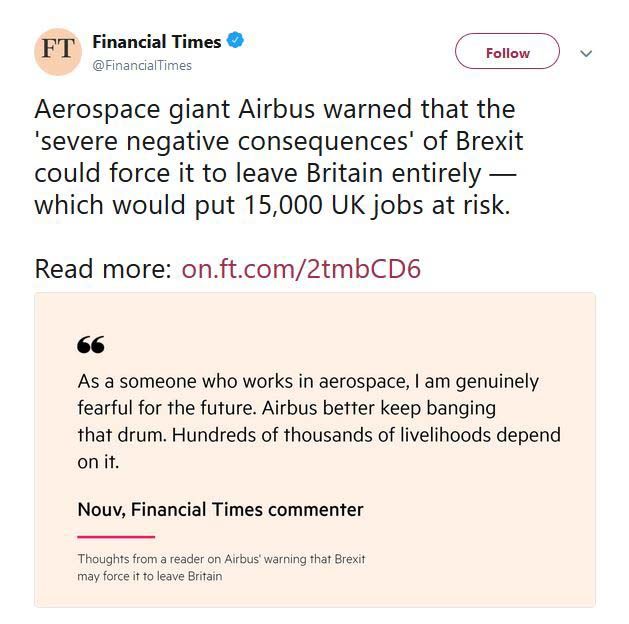Viewport: 629px width, 624px height.
Task: Click the 'Read more:' text
Action: click(102, 269)
